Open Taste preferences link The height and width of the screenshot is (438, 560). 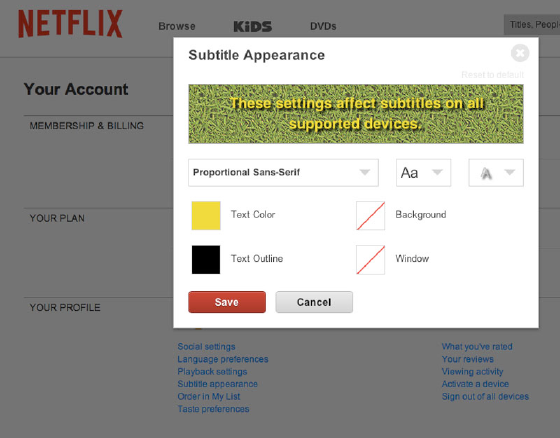coord(213,409)
